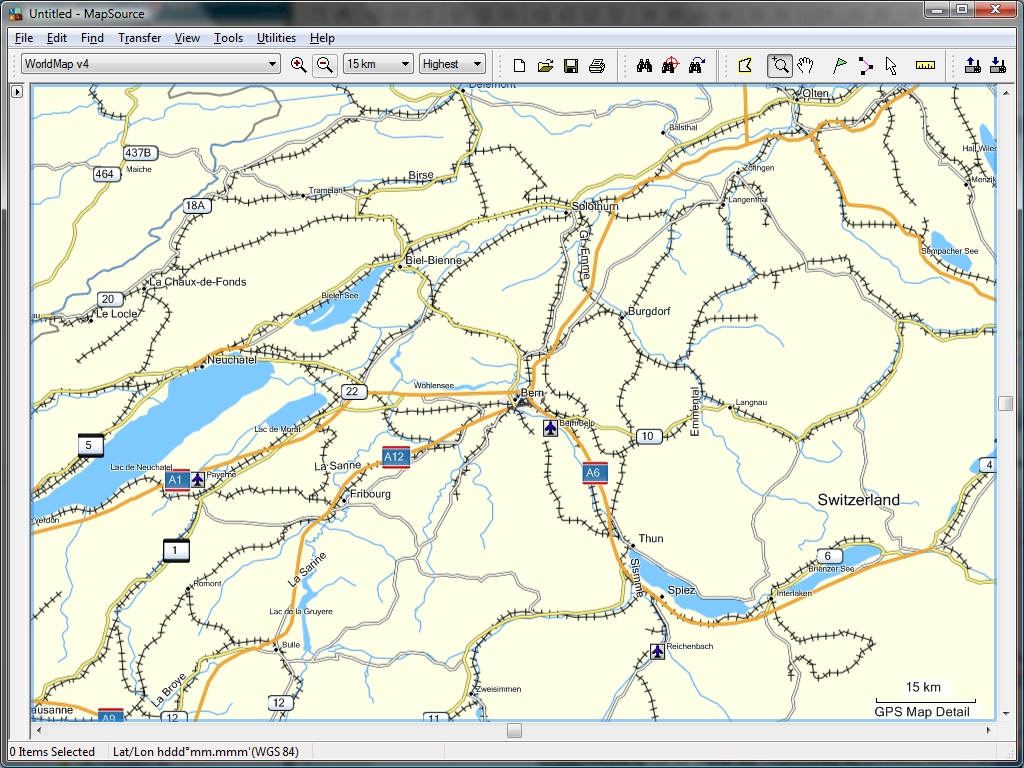Click the third binoculars find icon
Screen dimensions: 1024x768
(x=697, y=65)
